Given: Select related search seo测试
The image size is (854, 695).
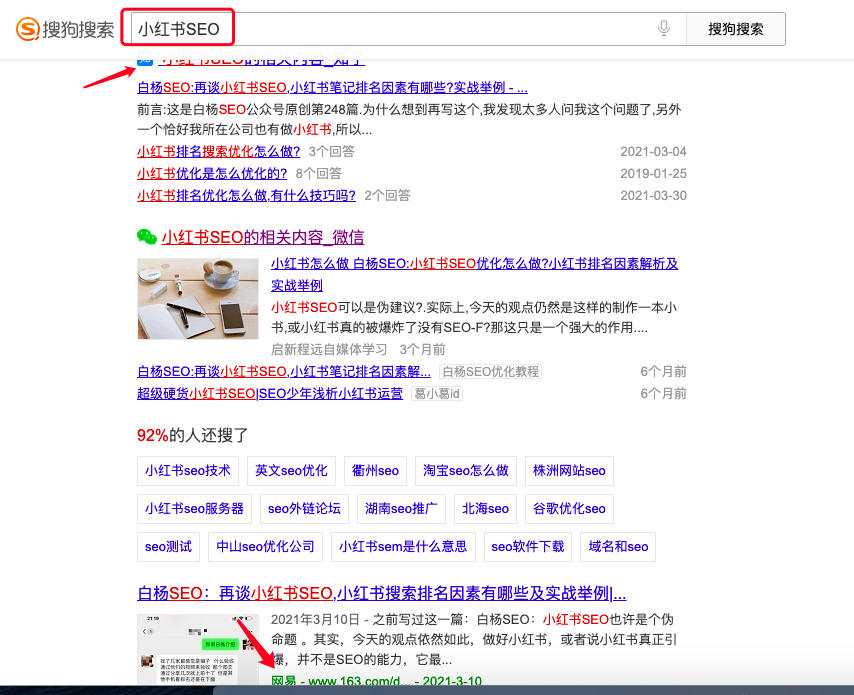Looking at the screenshot, I should pos(168,547).
